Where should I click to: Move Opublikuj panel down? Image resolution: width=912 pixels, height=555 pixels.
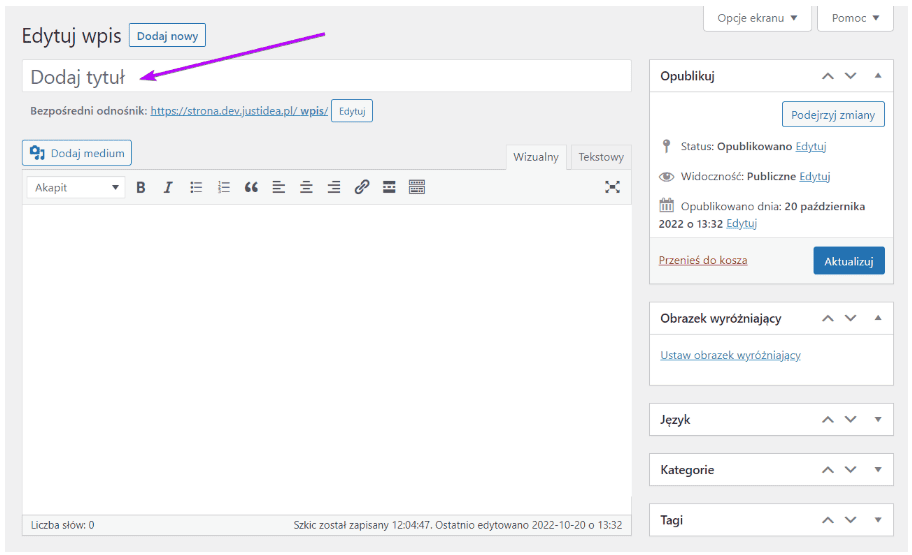pyautogui.click(x=850, y=76)
